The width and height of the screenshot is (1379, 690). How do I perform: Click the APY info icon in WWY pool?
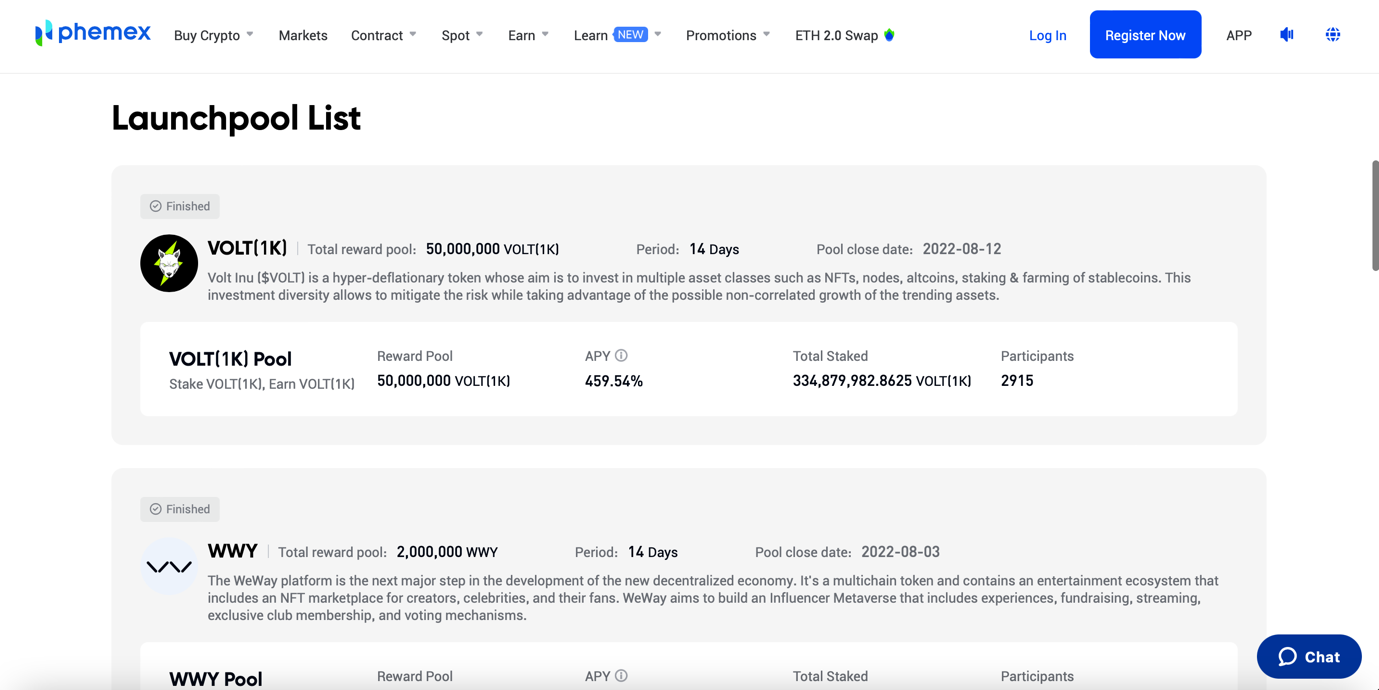621,676
